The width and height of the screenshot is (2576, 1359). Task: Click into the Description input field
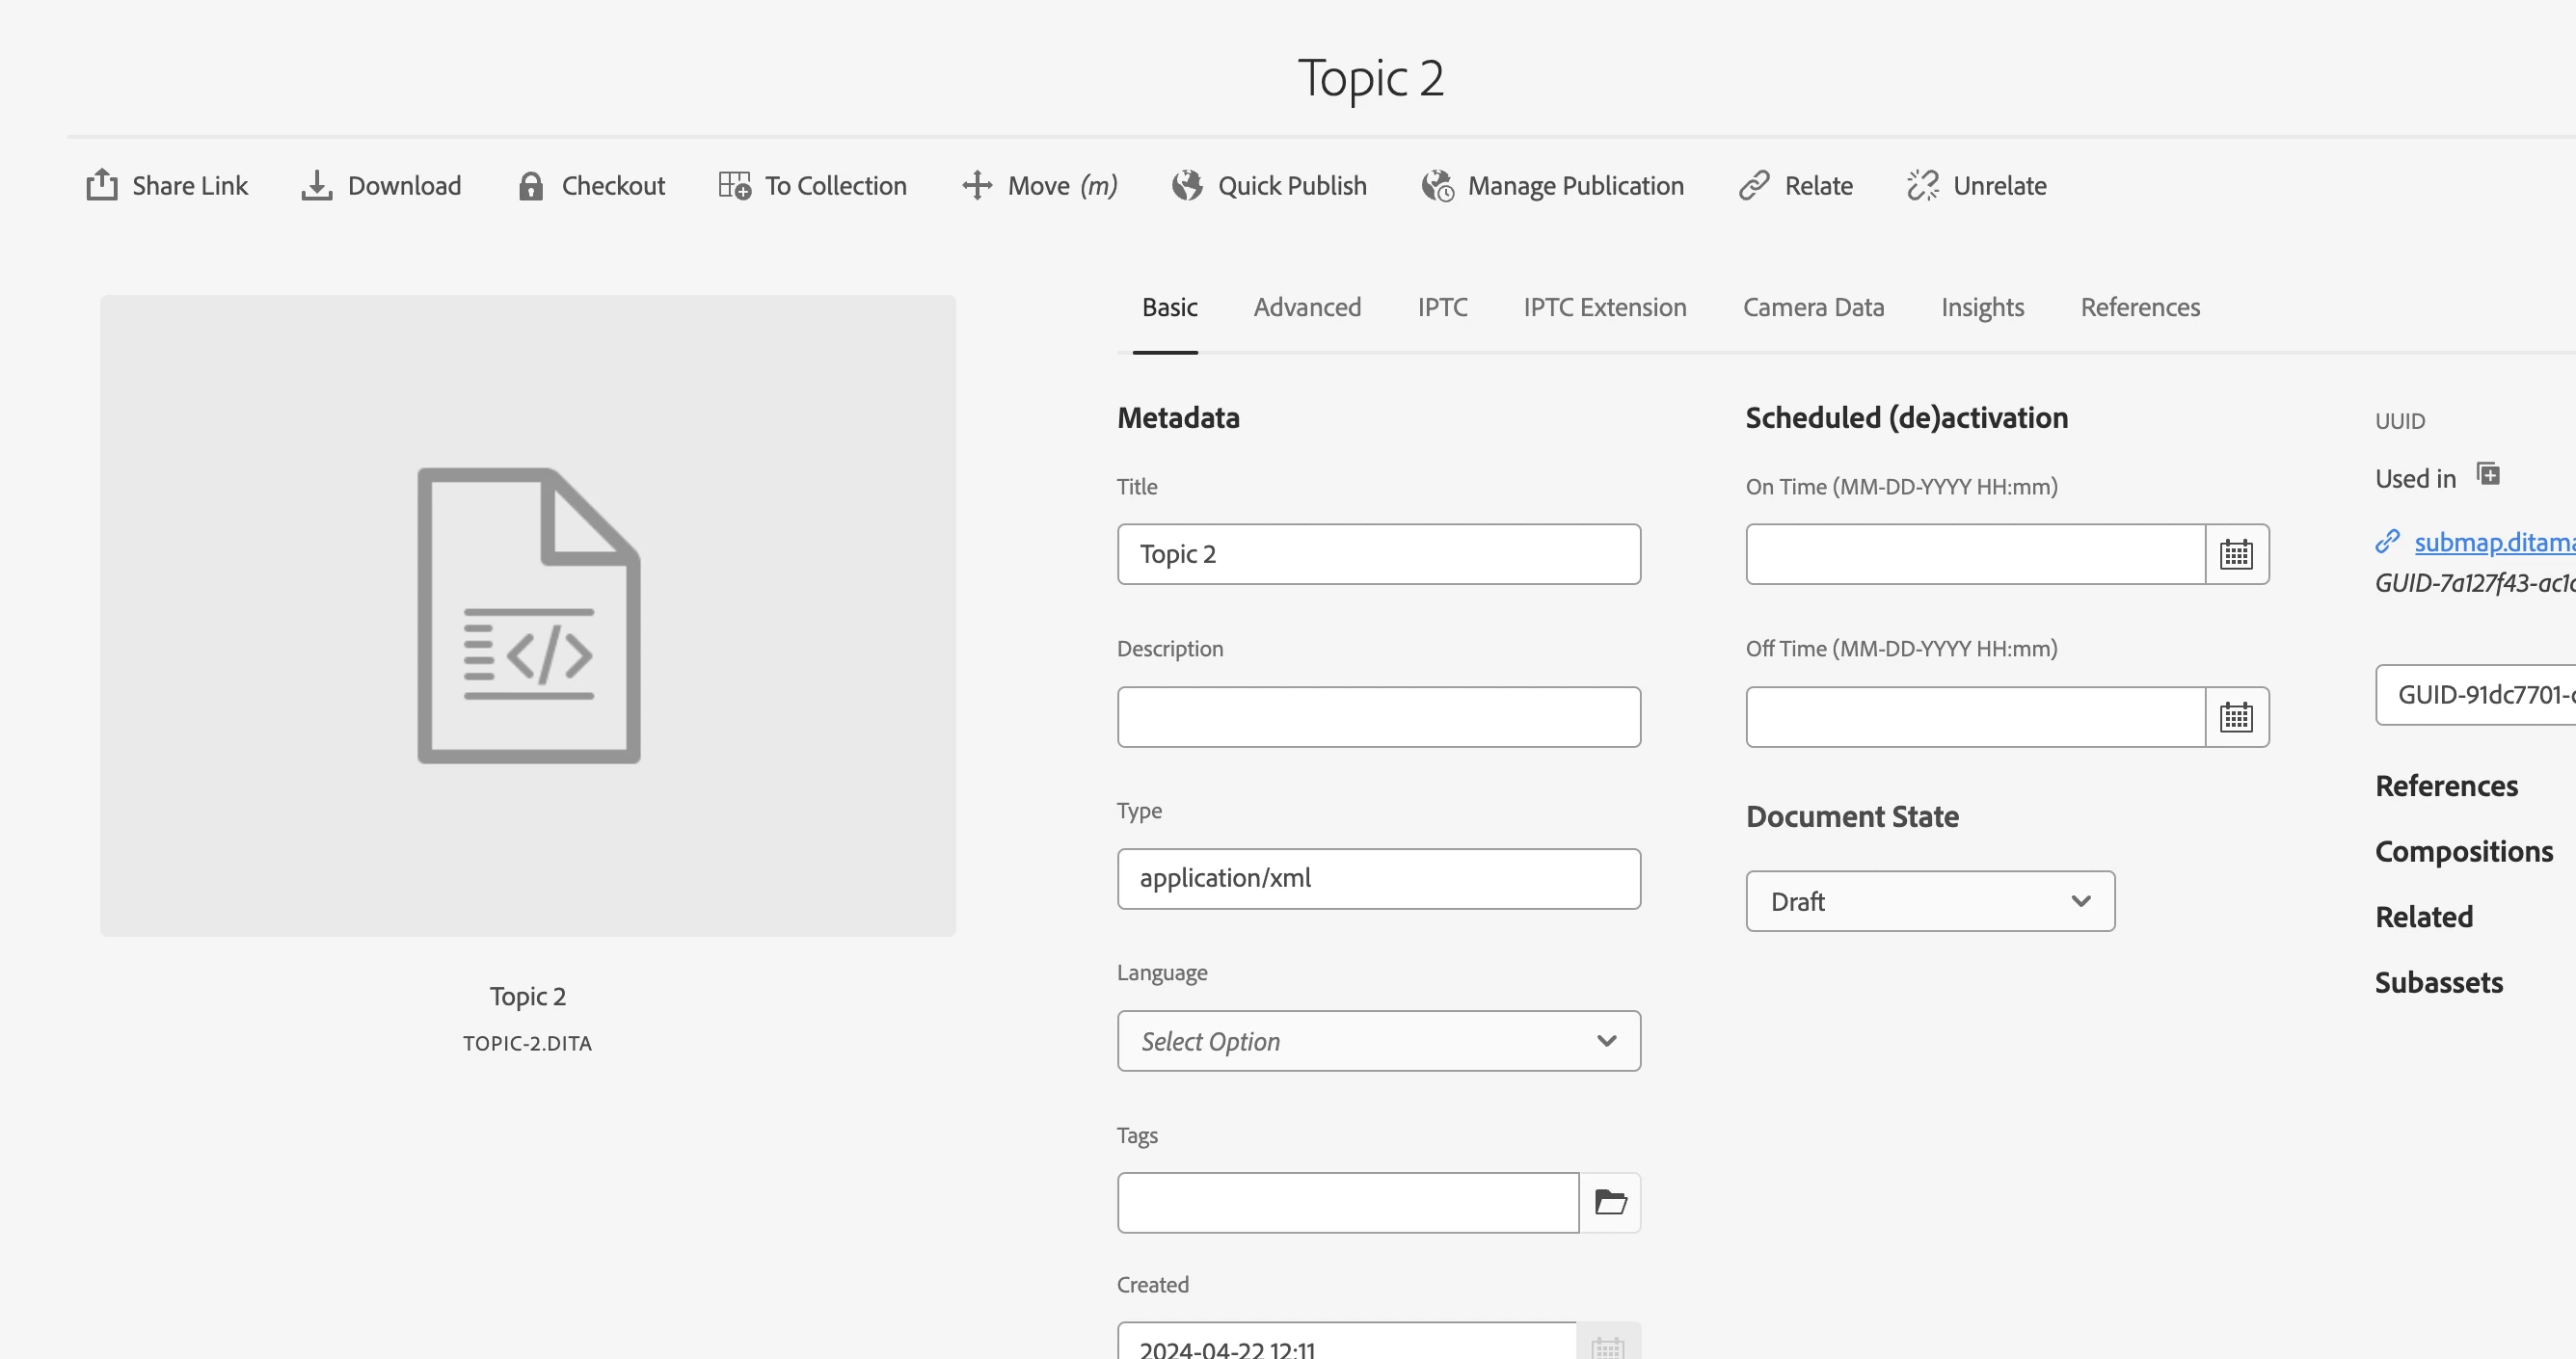(x=1378, y=717)
